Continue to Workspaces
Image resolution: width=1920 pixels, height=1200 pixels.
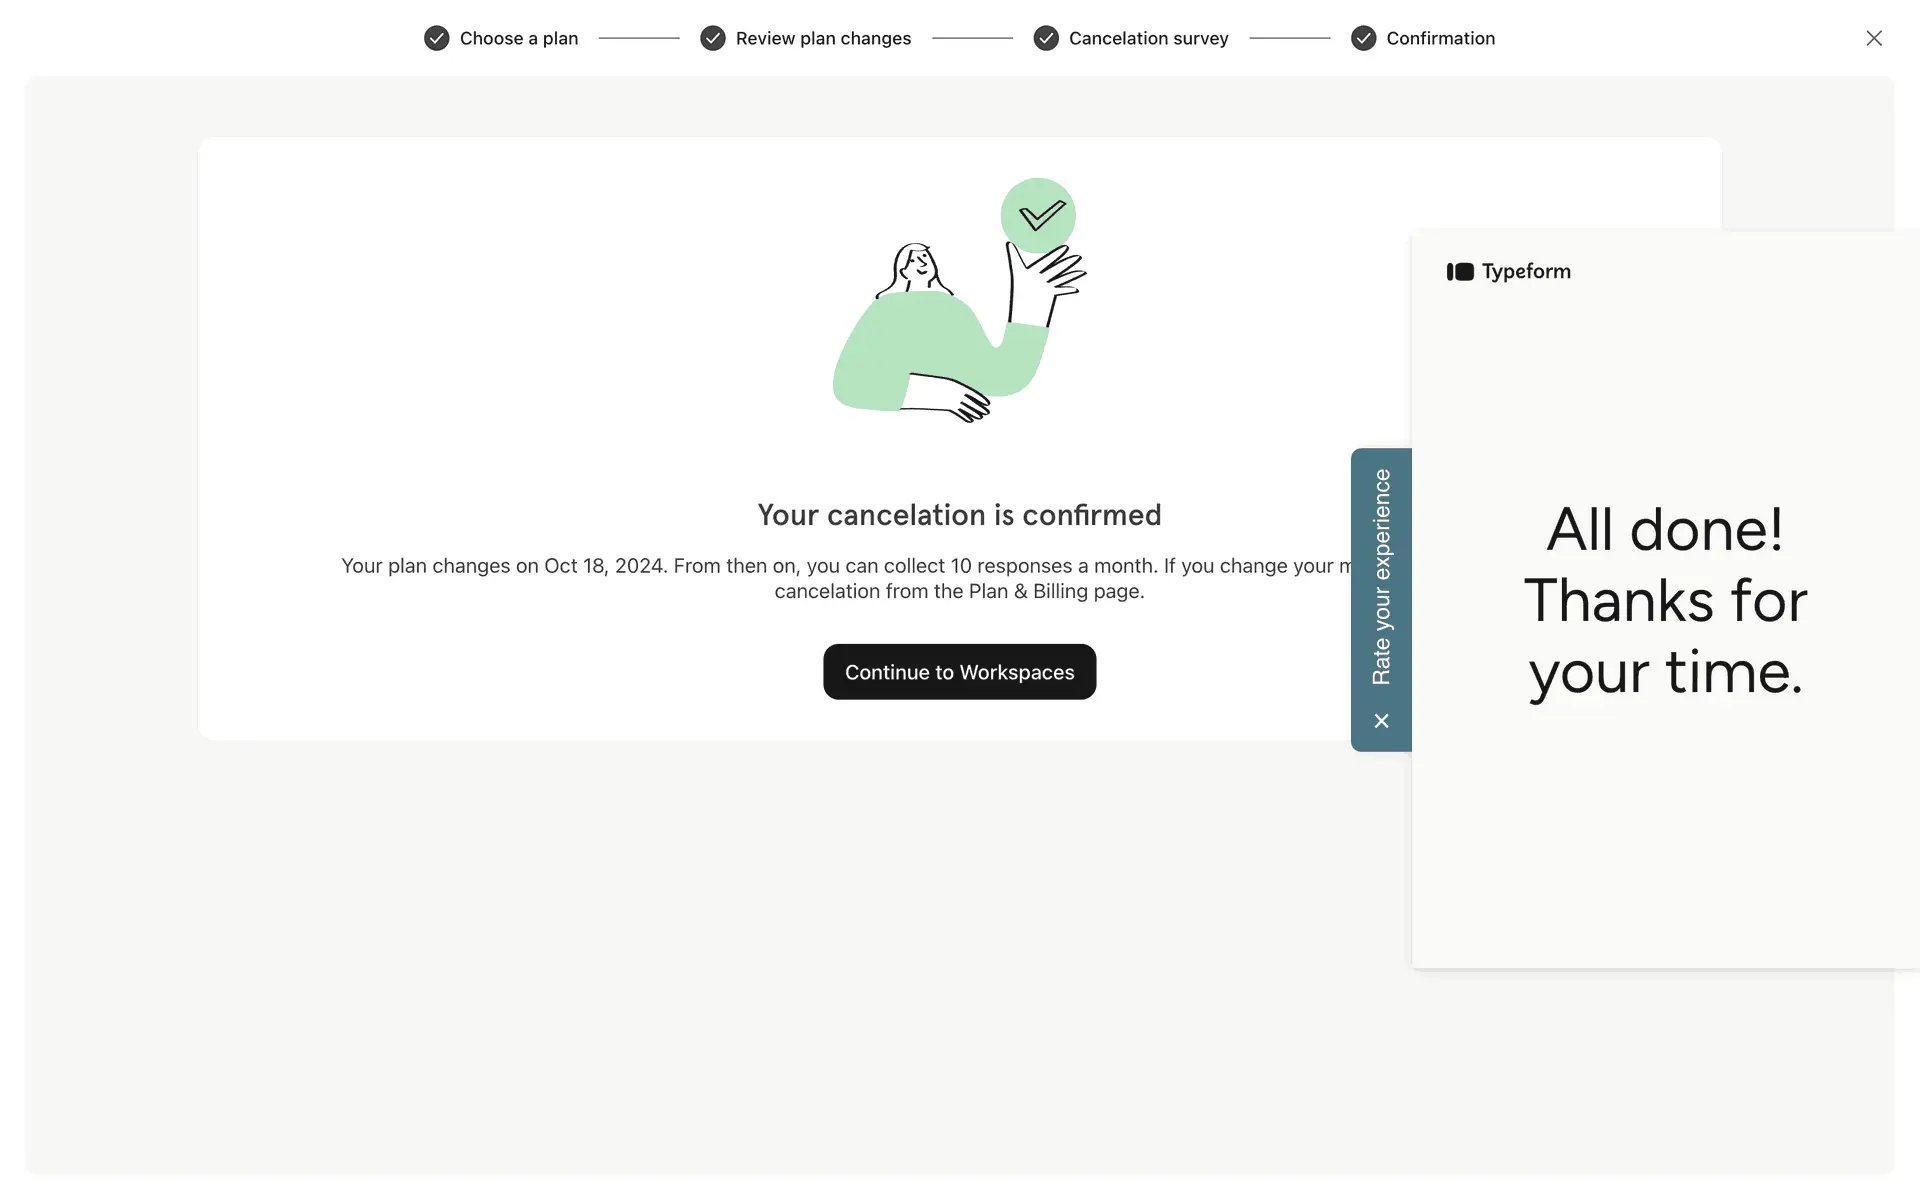click(x=959, y=672)
